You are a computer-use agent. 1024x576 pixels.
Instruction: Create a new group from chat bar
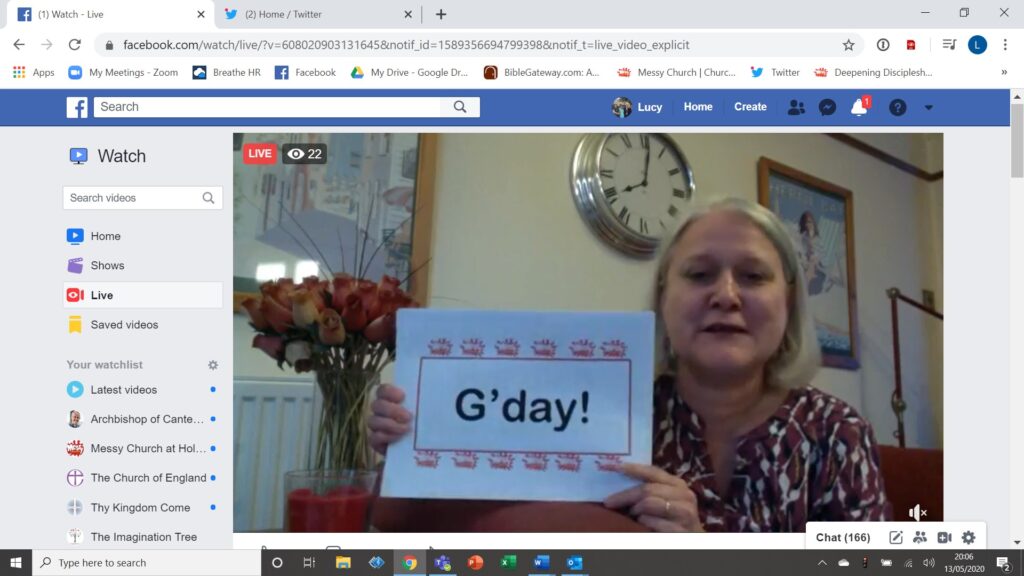[920, 538]
